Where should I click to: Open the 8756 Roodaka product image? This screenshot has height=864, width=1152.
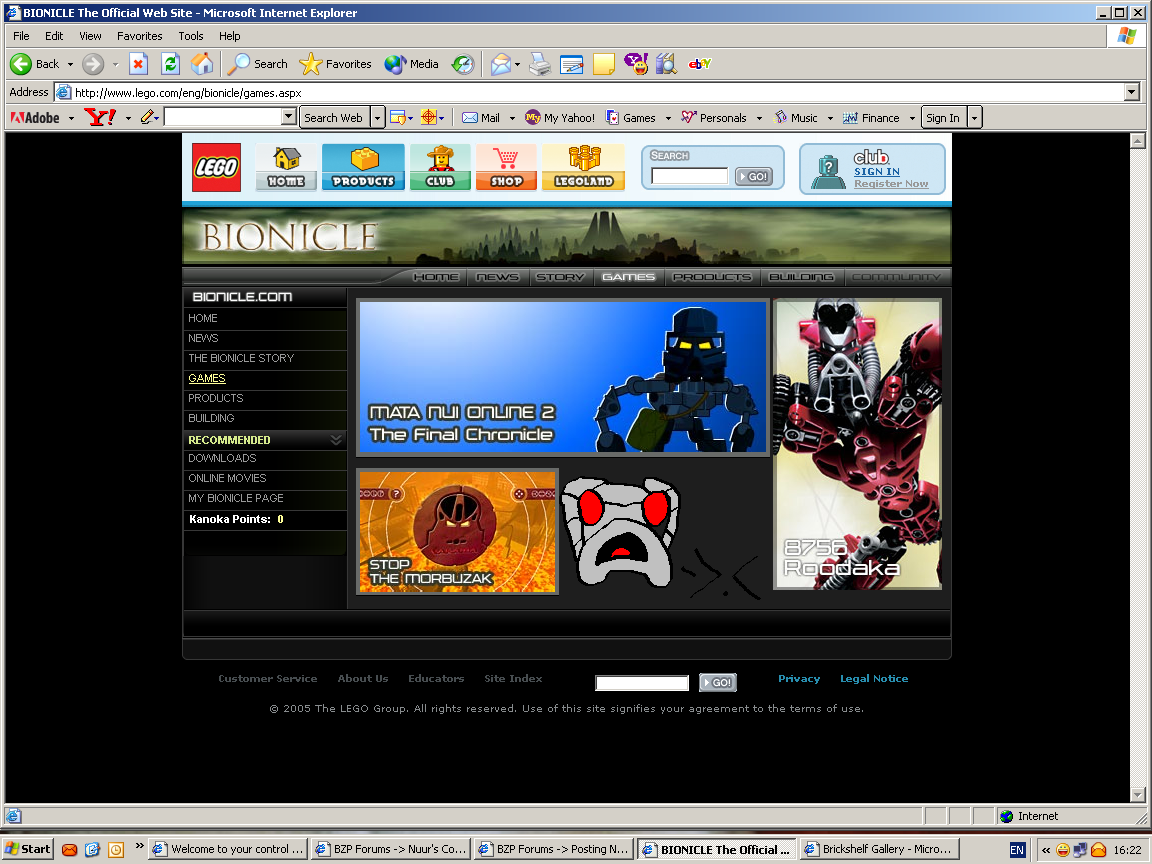pos(857,444)
